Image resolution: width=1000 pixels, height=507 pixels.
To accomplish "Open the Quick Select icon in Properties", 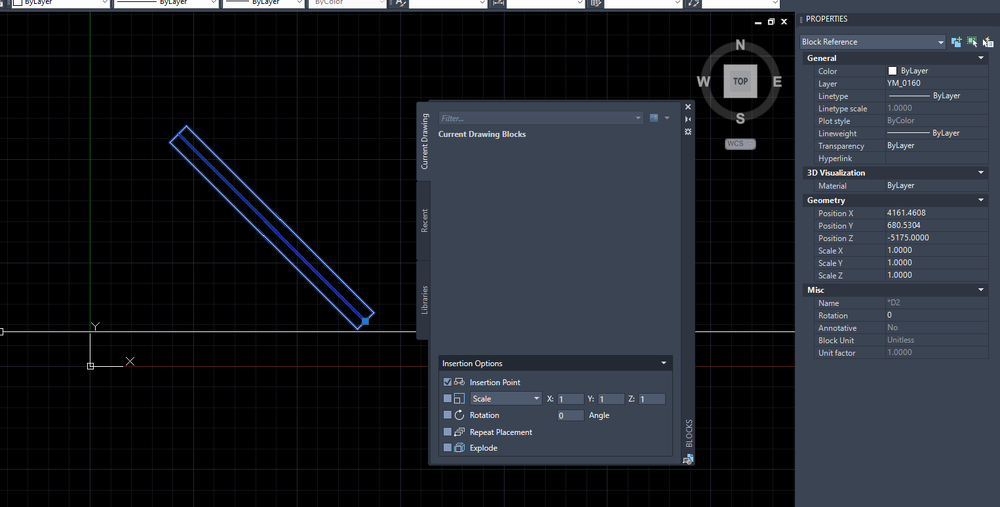I will pos(988,42).
